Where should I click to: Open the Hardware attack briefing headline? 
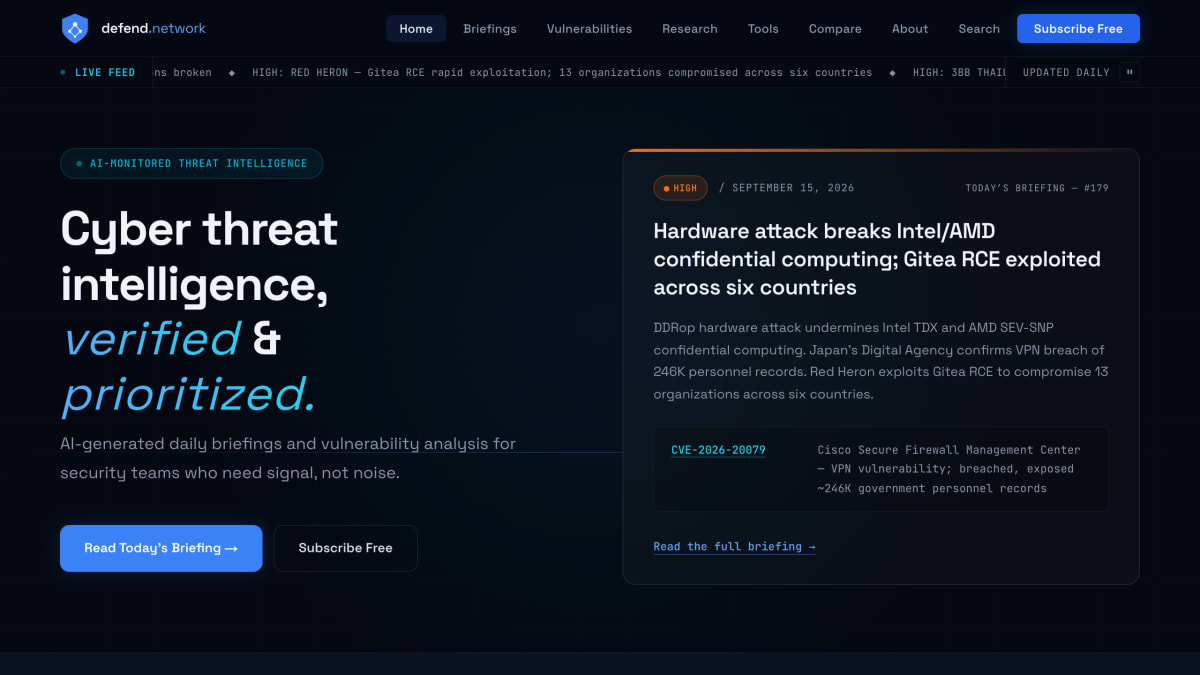pyautogui.click(x=877, y=259)
